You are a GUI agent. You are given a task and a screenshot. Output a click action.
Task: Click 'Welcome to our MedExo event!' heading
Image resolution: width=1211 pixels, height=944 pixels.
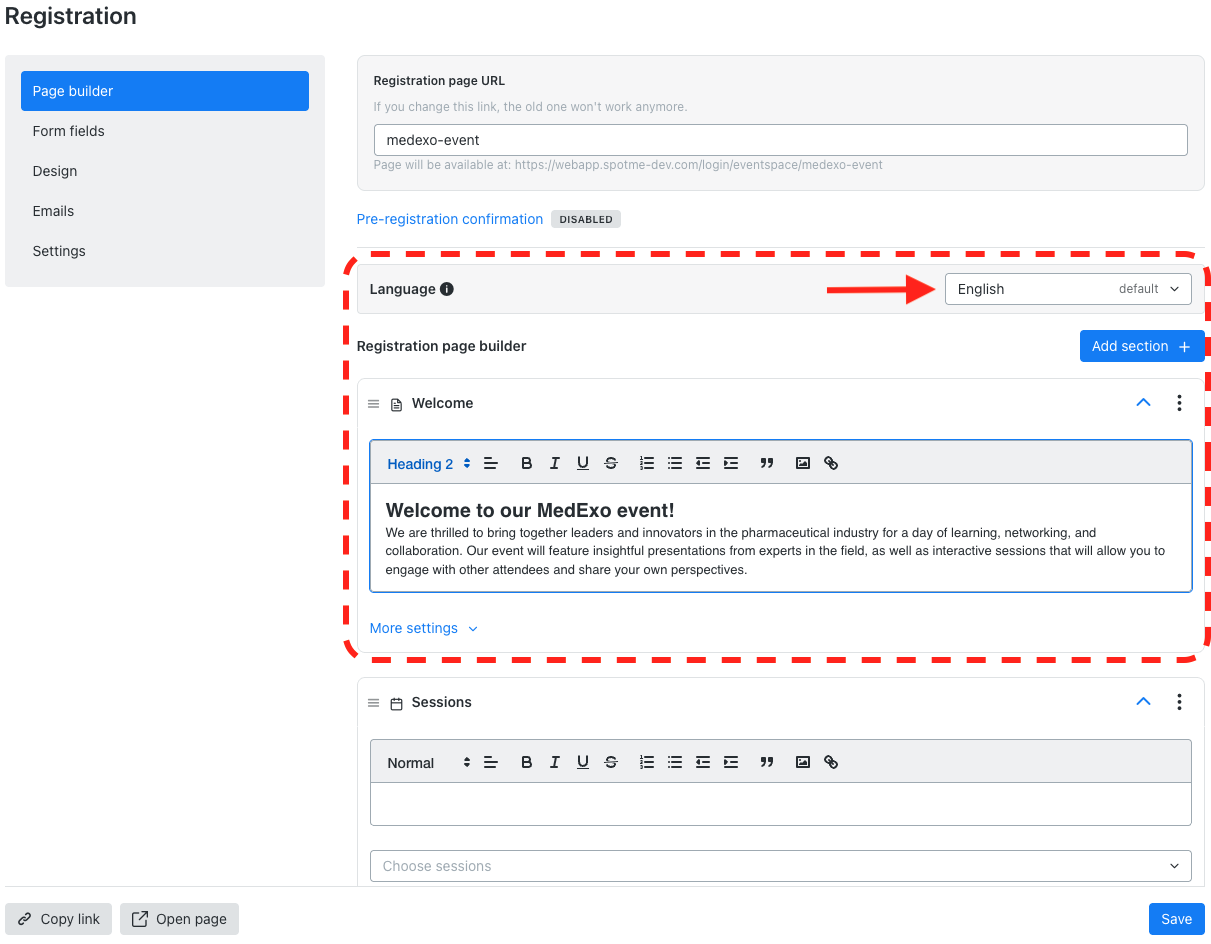click(530, 511)
